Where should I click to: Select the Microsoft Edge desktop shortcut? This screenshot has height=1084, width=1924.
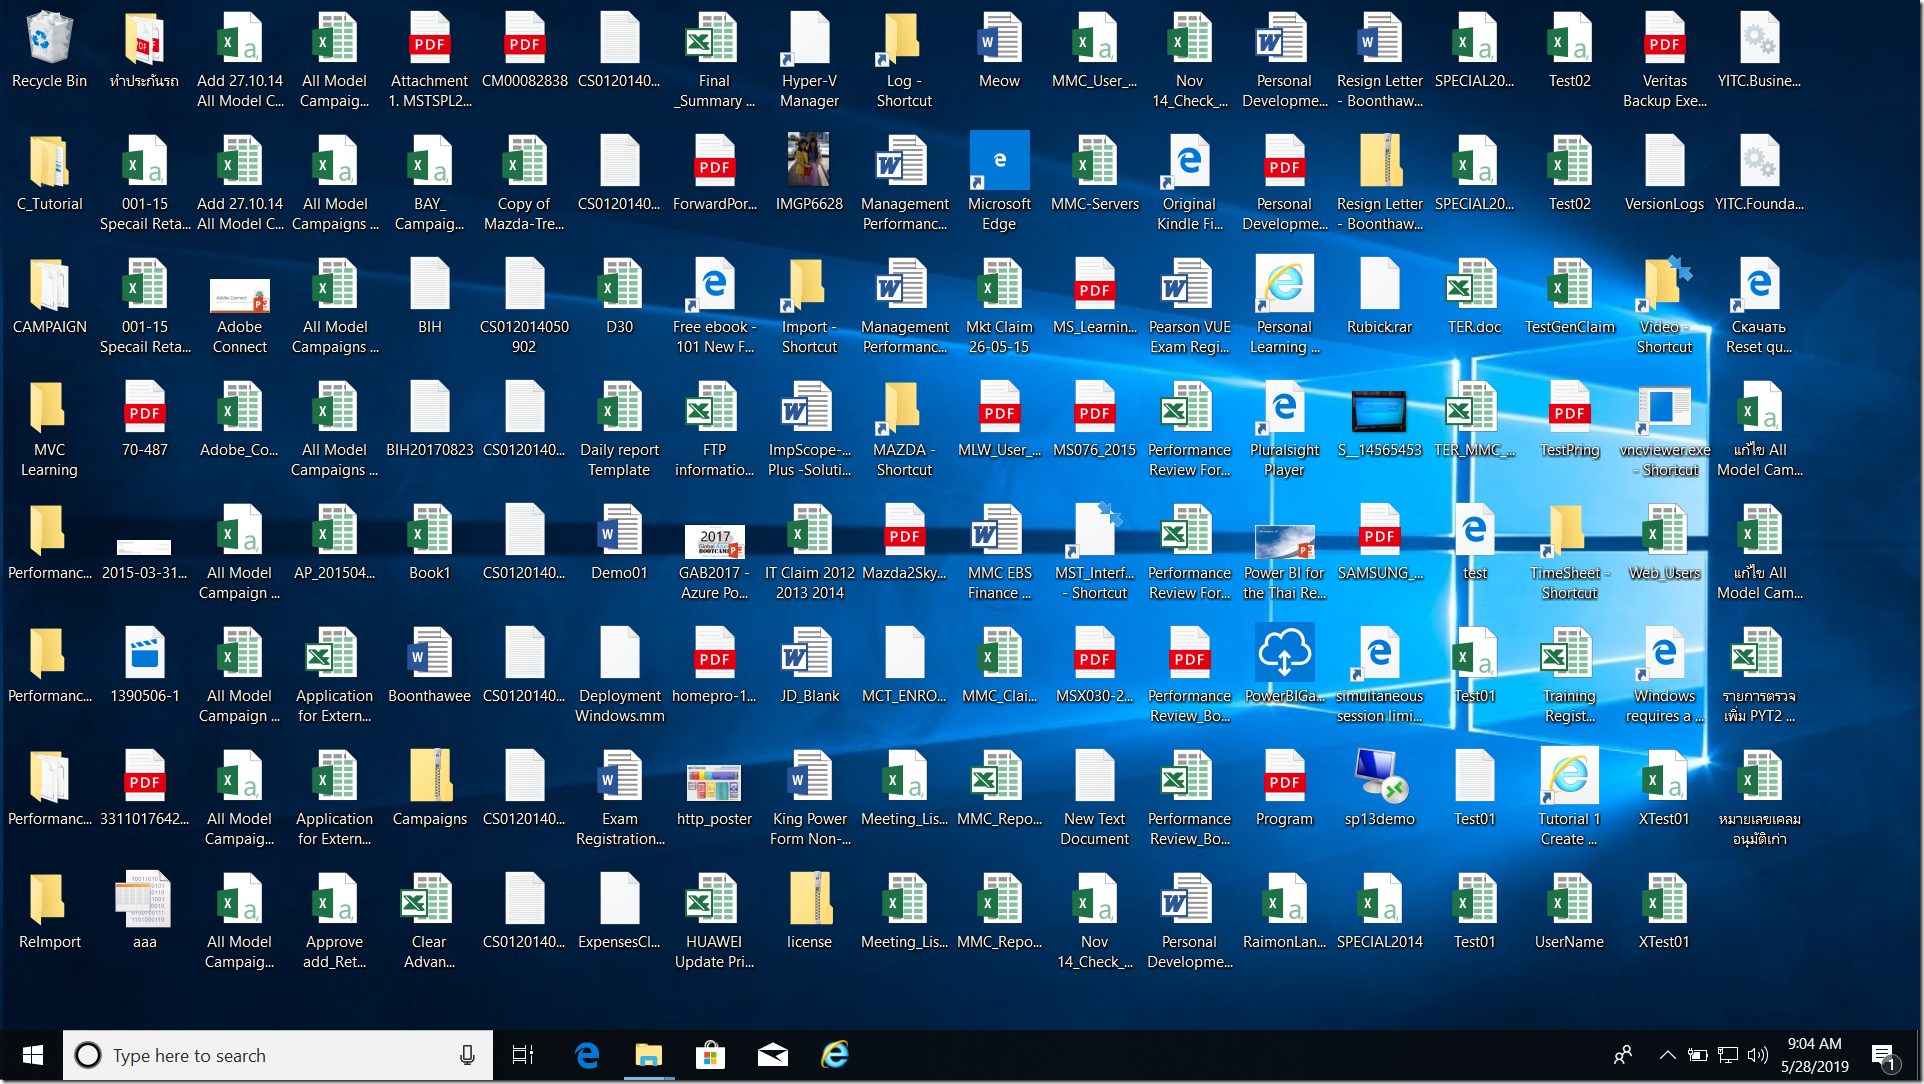click(999, 182)
